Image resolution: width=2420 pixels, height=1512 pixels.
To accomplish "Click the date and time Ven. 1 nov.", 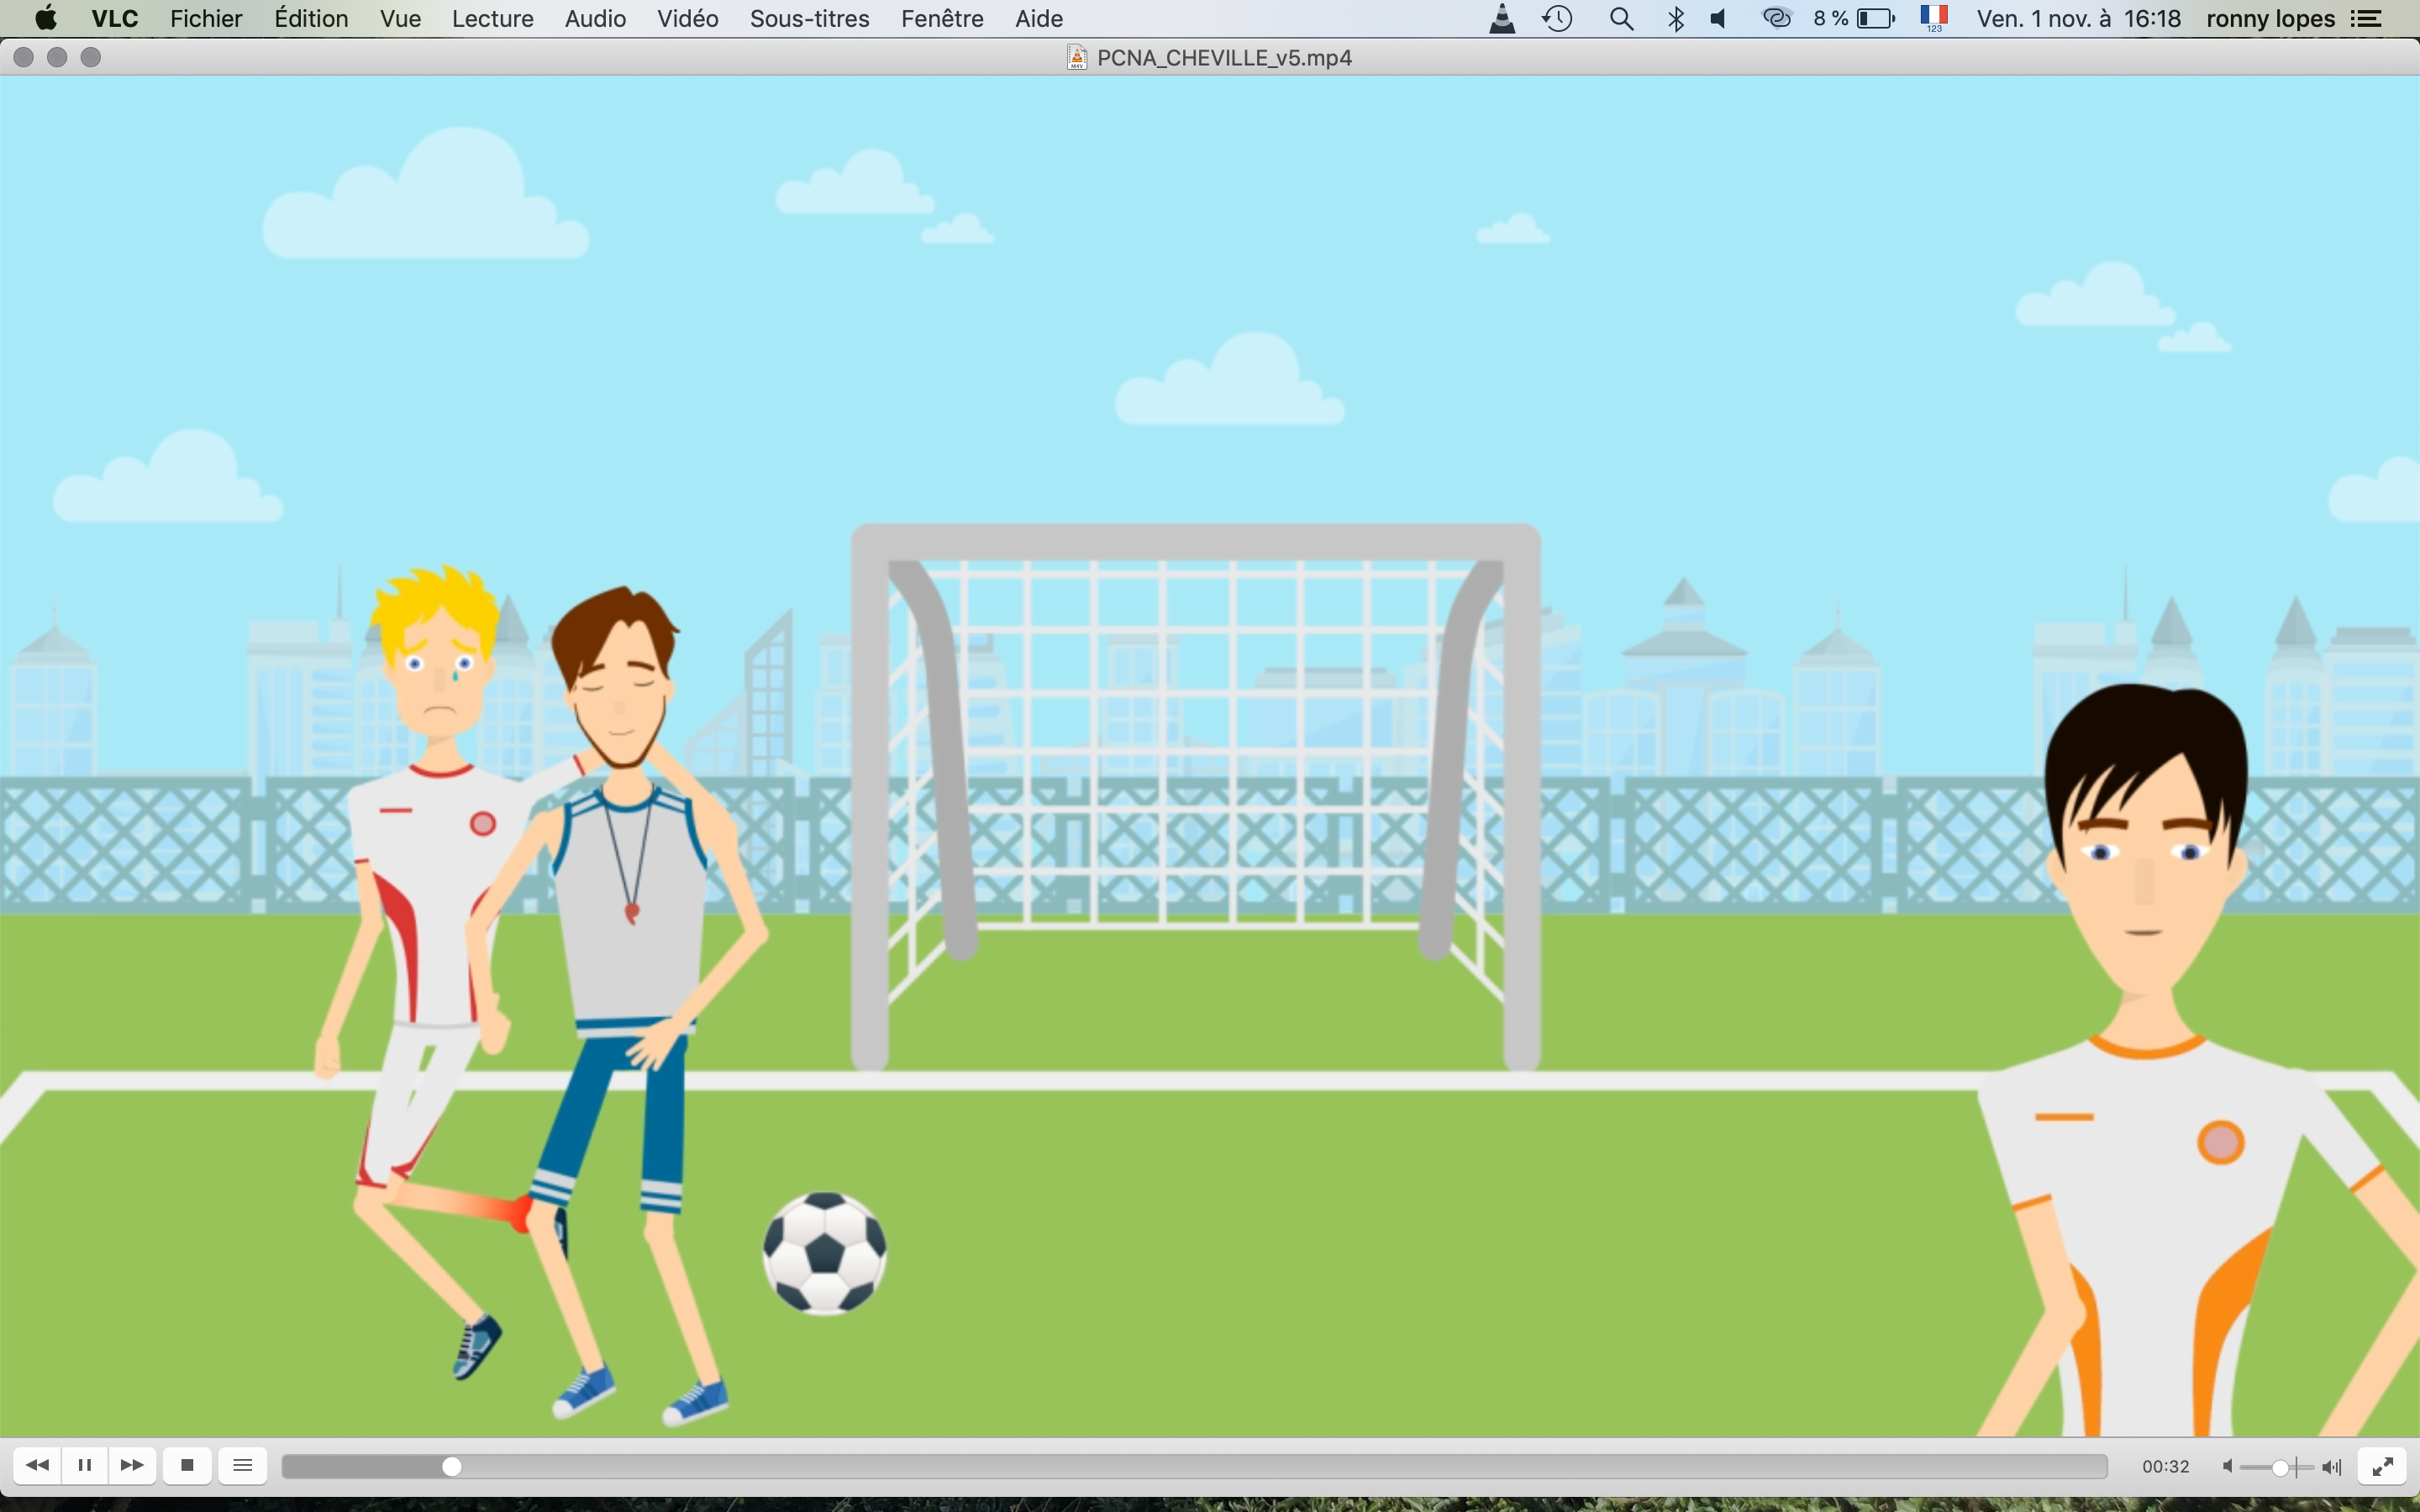I will click(2078, 18).
